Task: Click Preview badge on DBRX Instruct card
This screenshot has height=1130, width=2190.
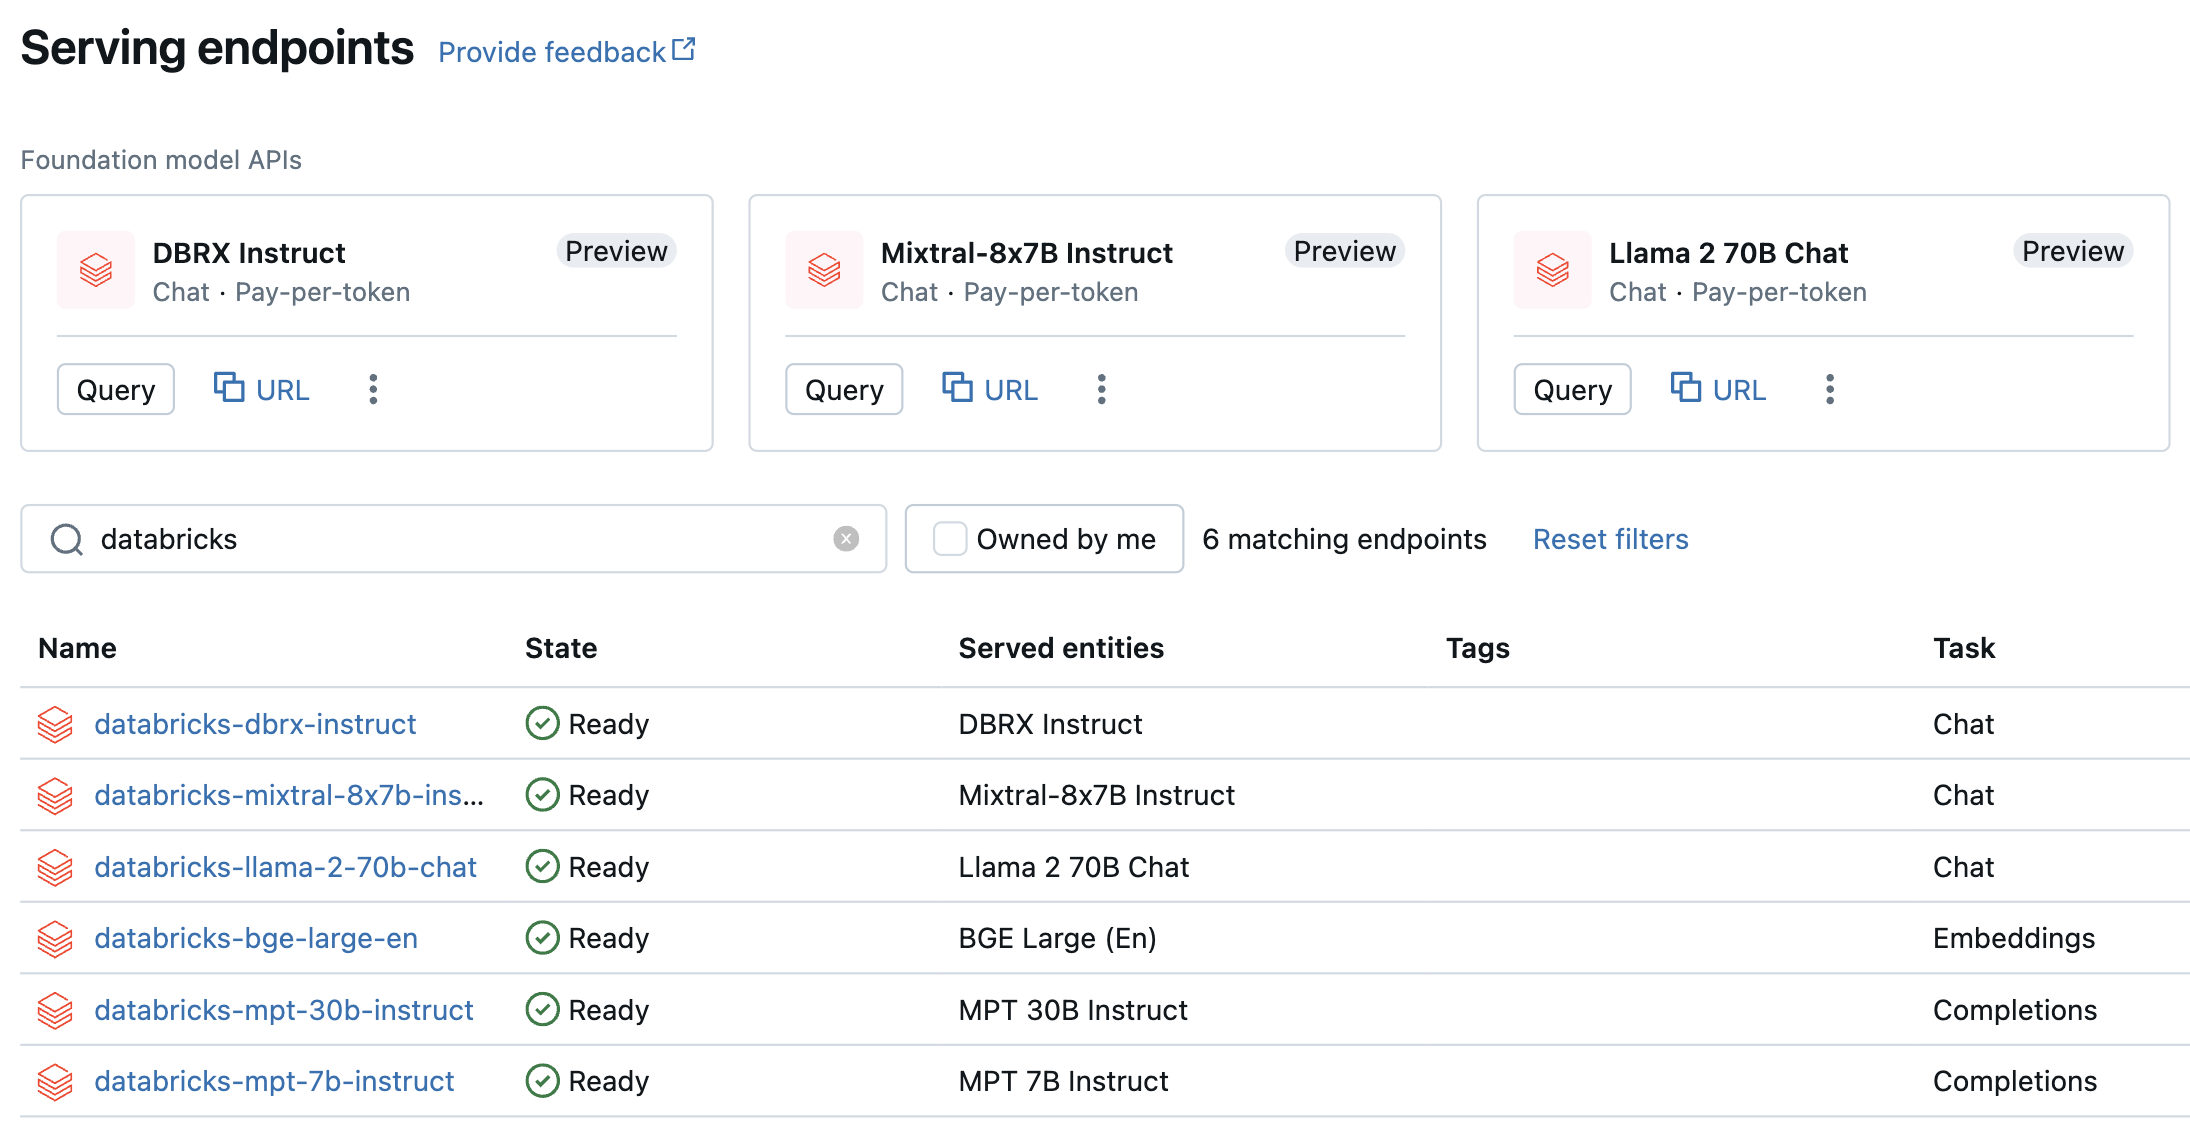Action: [x=616, y=251]
